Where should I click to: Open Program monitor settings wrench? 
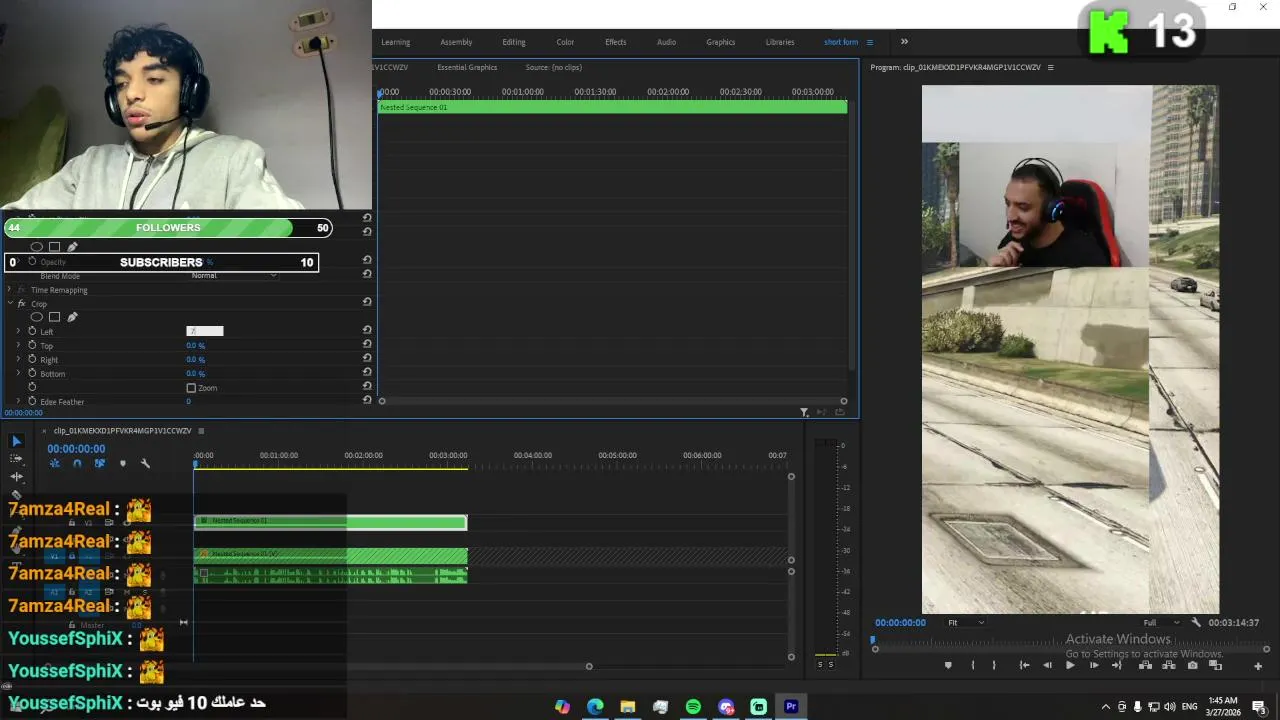point(1196,622)
